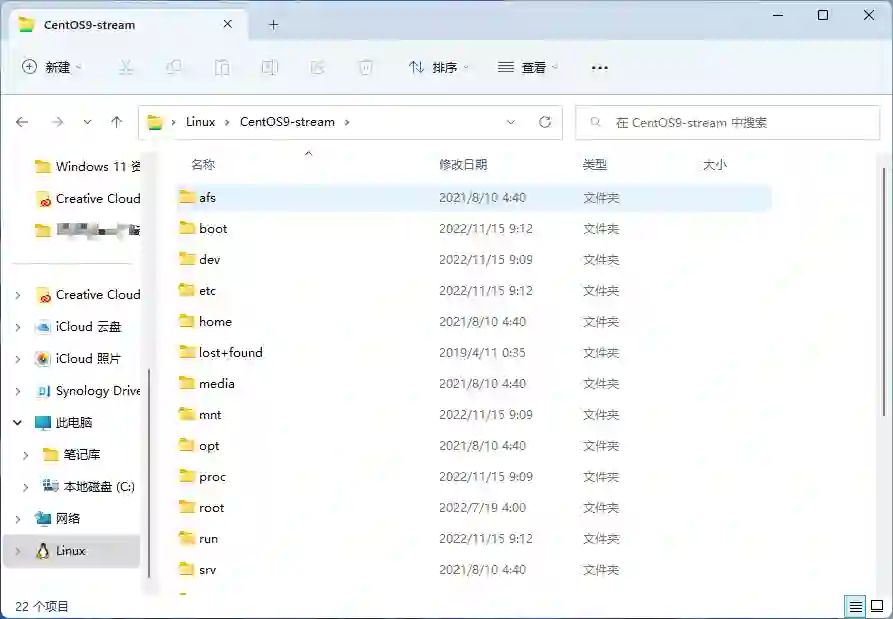Click Linux in the address breadcrumb

point(200,122)
